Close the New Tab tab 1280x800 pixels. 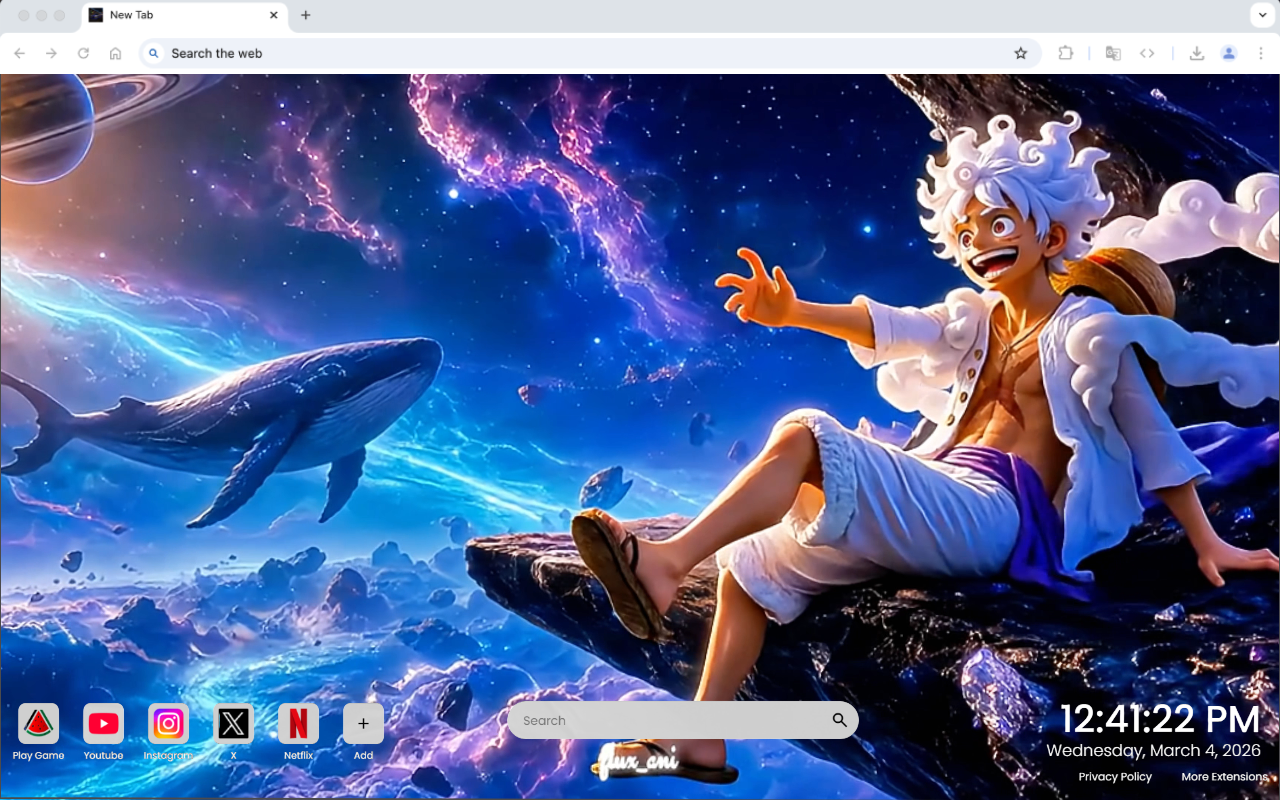click(x=274, y=15)
